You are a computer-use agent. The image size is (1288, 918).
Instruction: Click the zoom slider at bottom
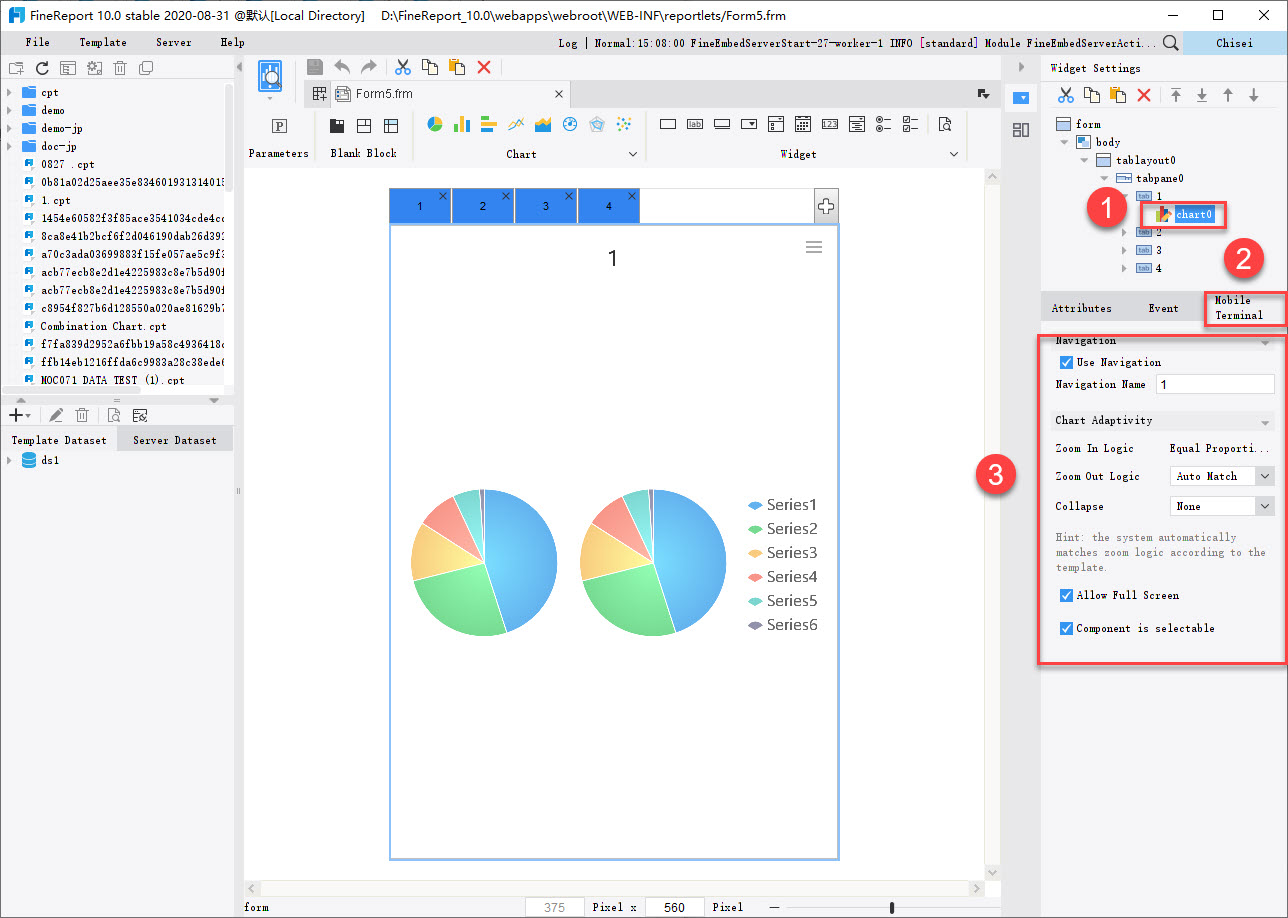coord(892,907)
